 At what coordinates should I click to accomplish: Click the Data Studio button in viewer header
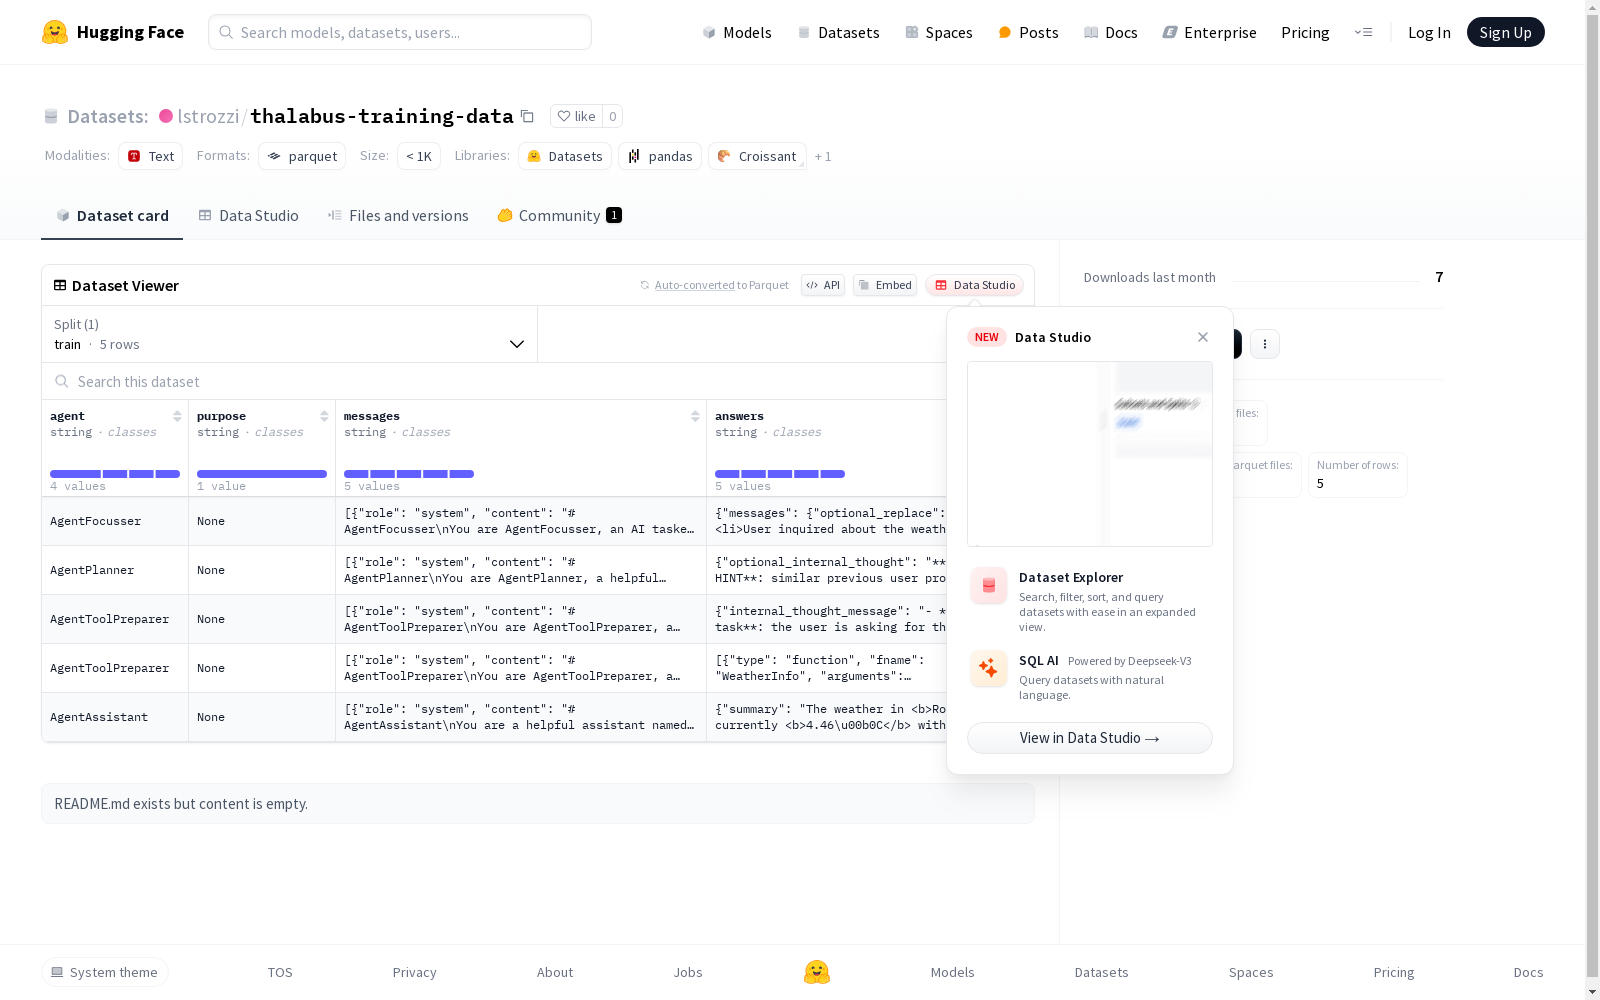click(x=975, y=285)
